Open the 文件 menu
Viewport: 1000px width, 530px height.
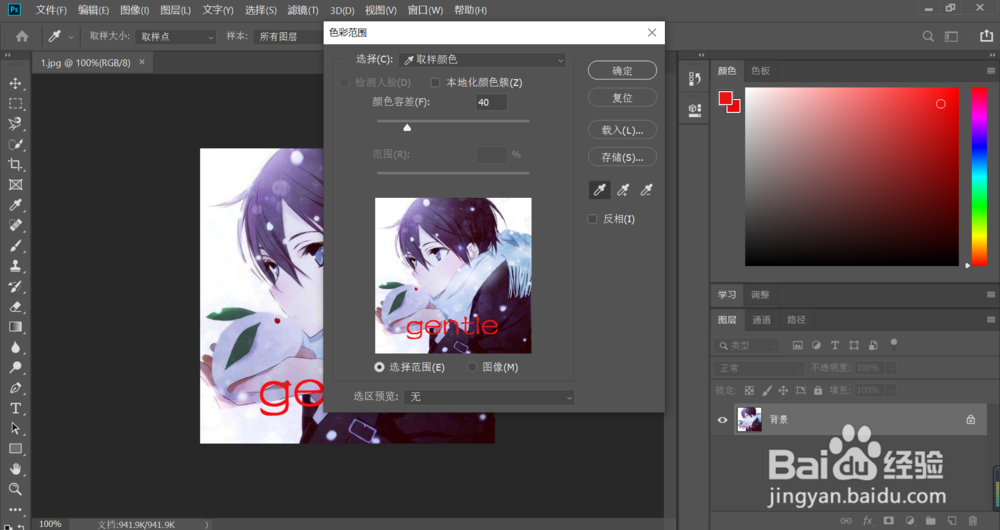point(50,10)
